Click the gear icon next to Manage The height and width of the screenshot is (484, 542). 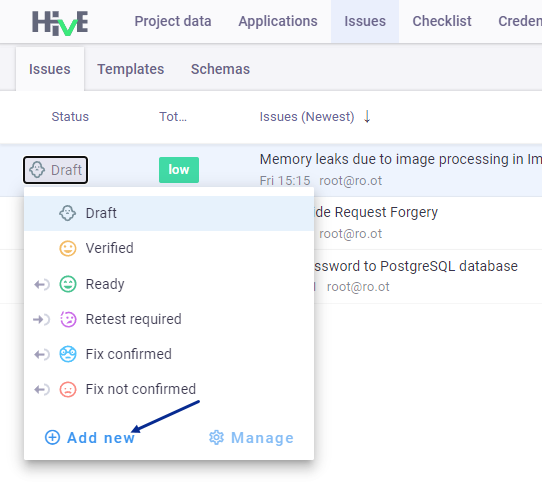tap(216, 438)
